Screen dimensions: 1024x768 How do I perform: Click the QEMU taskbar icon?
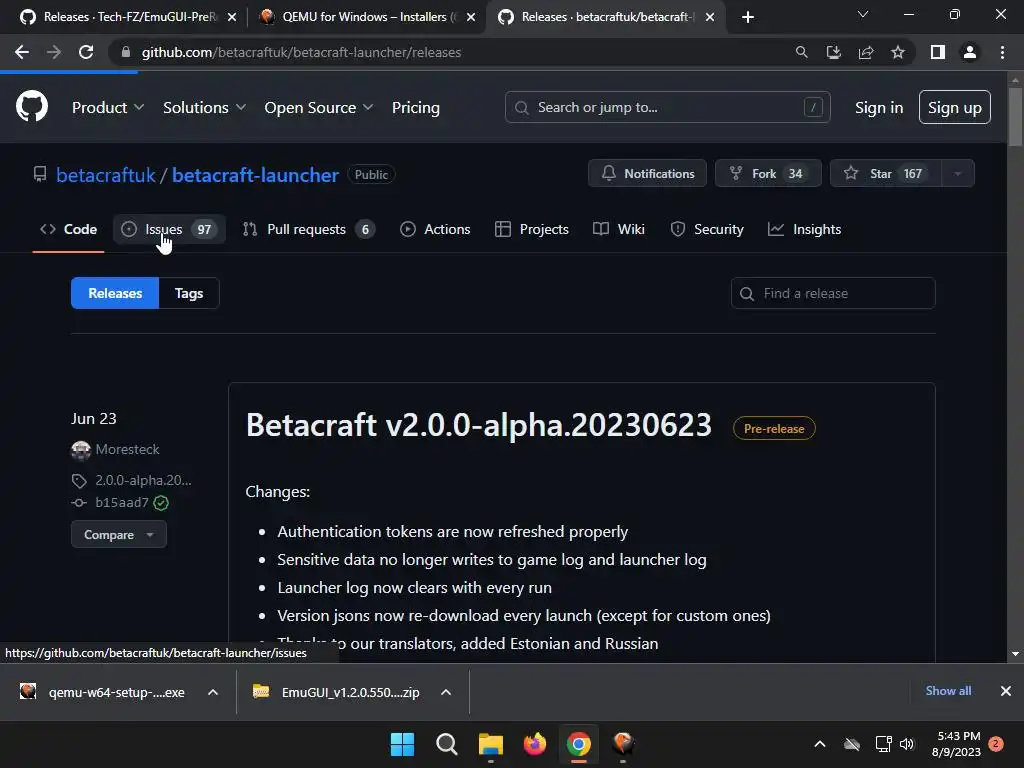click(x=623, y=744)
